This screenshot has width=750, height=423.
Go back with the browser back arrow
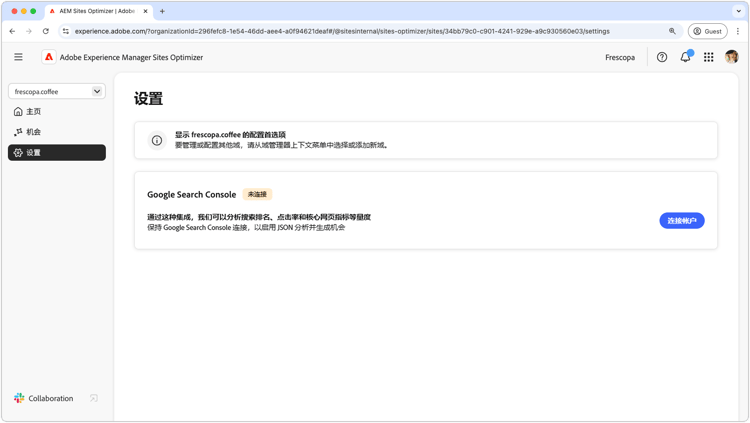pos(12,31)
